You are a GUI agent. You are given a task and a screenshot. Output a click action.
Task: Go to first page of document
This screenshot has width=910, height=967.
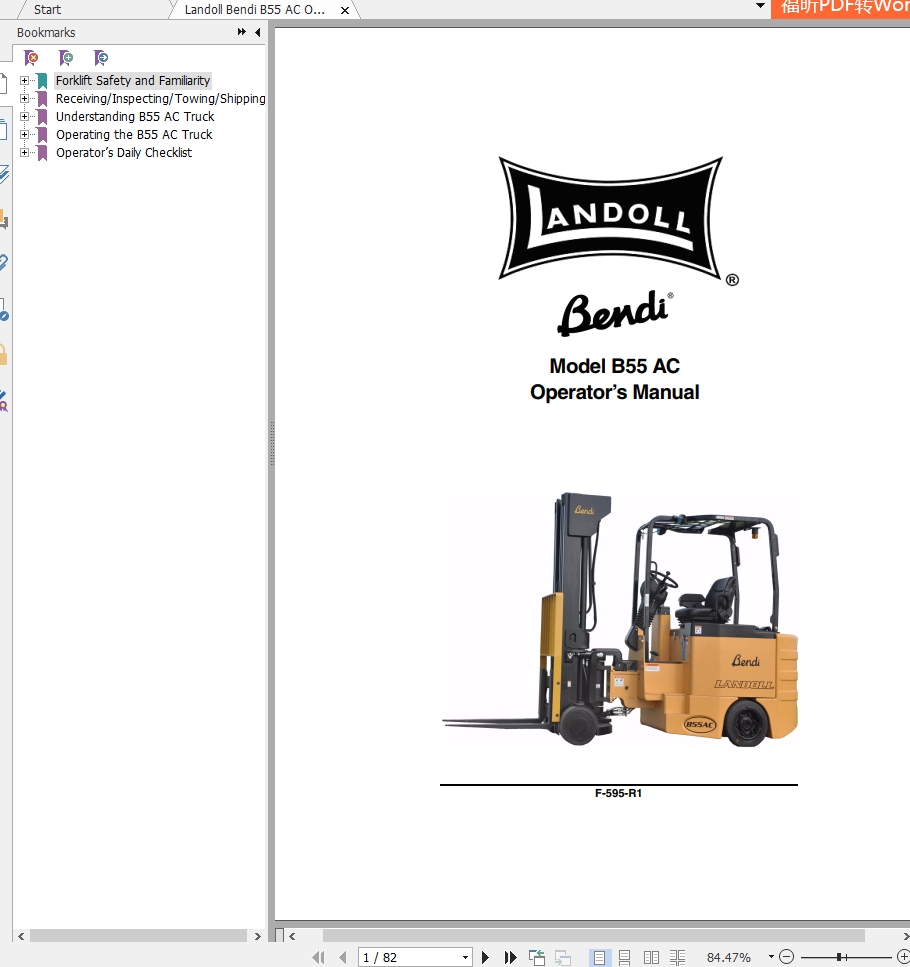tap(318, 957)
